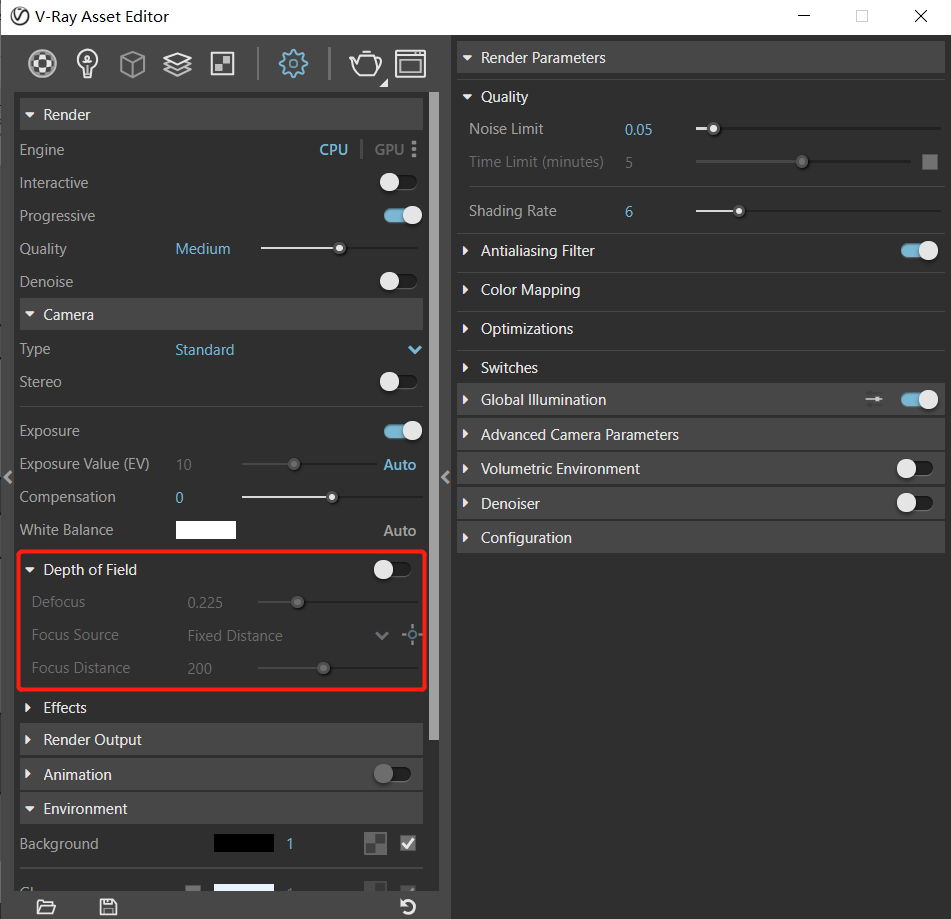Enable Depth of Field switch
Image resolution: width=951 pixels, height=919 pixels.
coord(392,570)
